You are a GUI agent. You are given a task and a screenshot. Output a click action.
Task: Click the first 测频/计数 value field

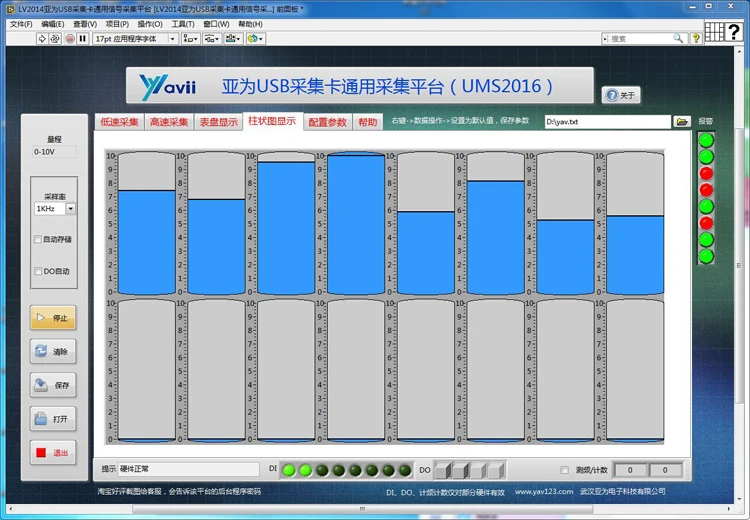(x=630, y=470)
